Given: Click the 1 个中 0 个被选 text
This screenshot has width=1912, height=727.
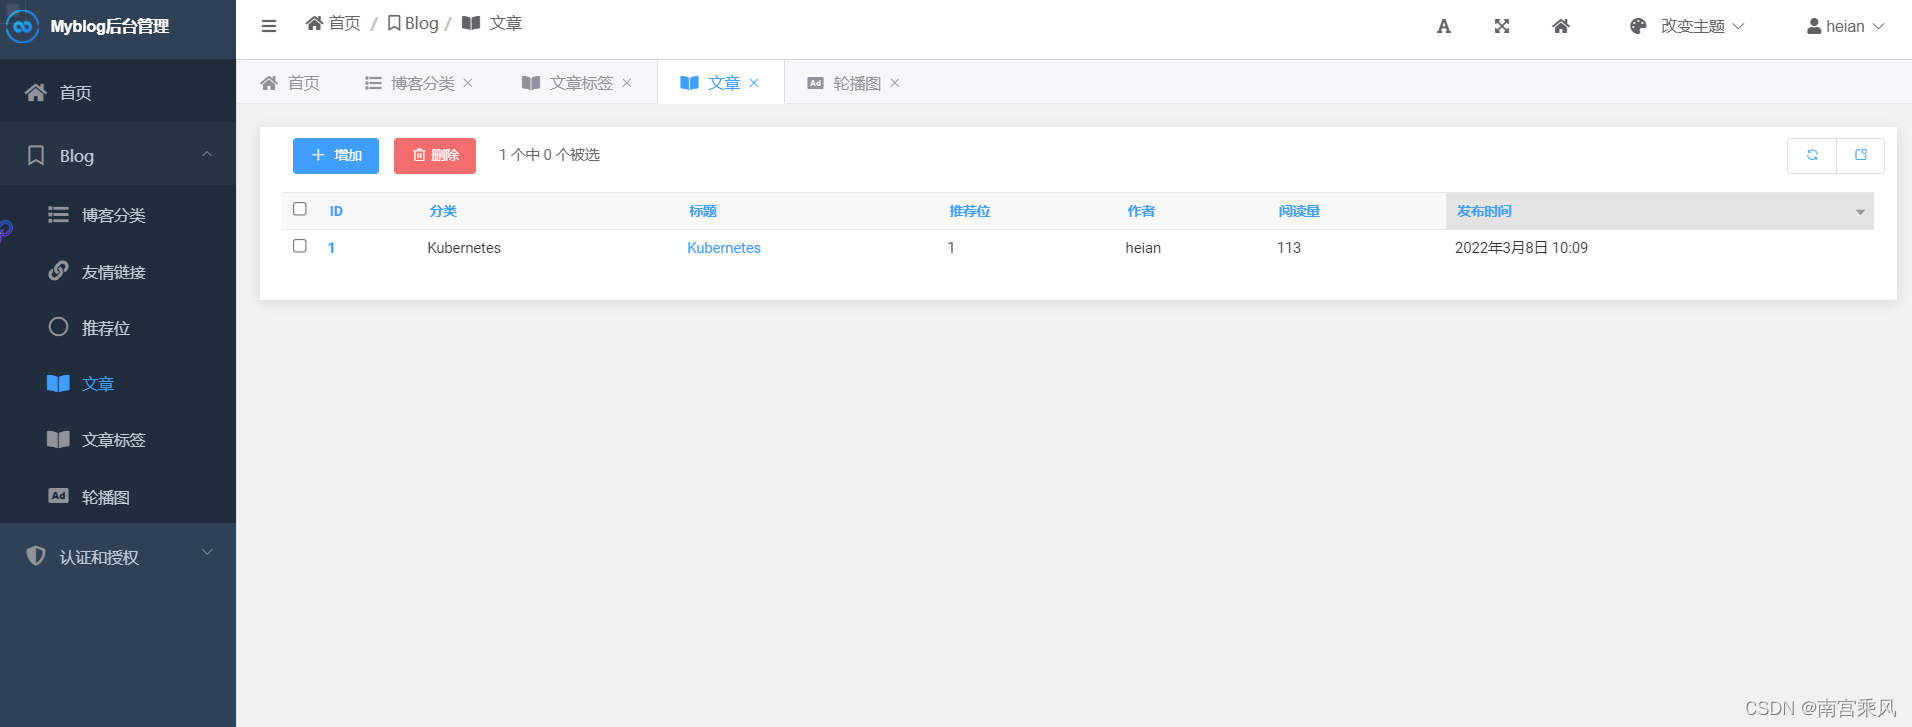Looking at the screenshot, I should (x=549, y=155).
